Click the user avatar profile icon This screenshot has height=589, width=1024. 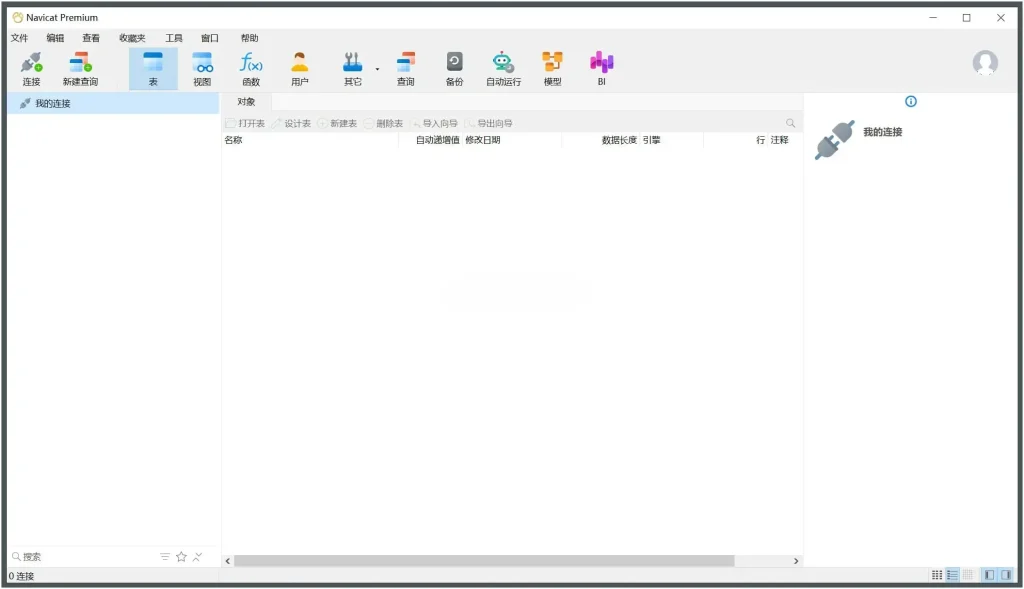[x=985, y=63]
